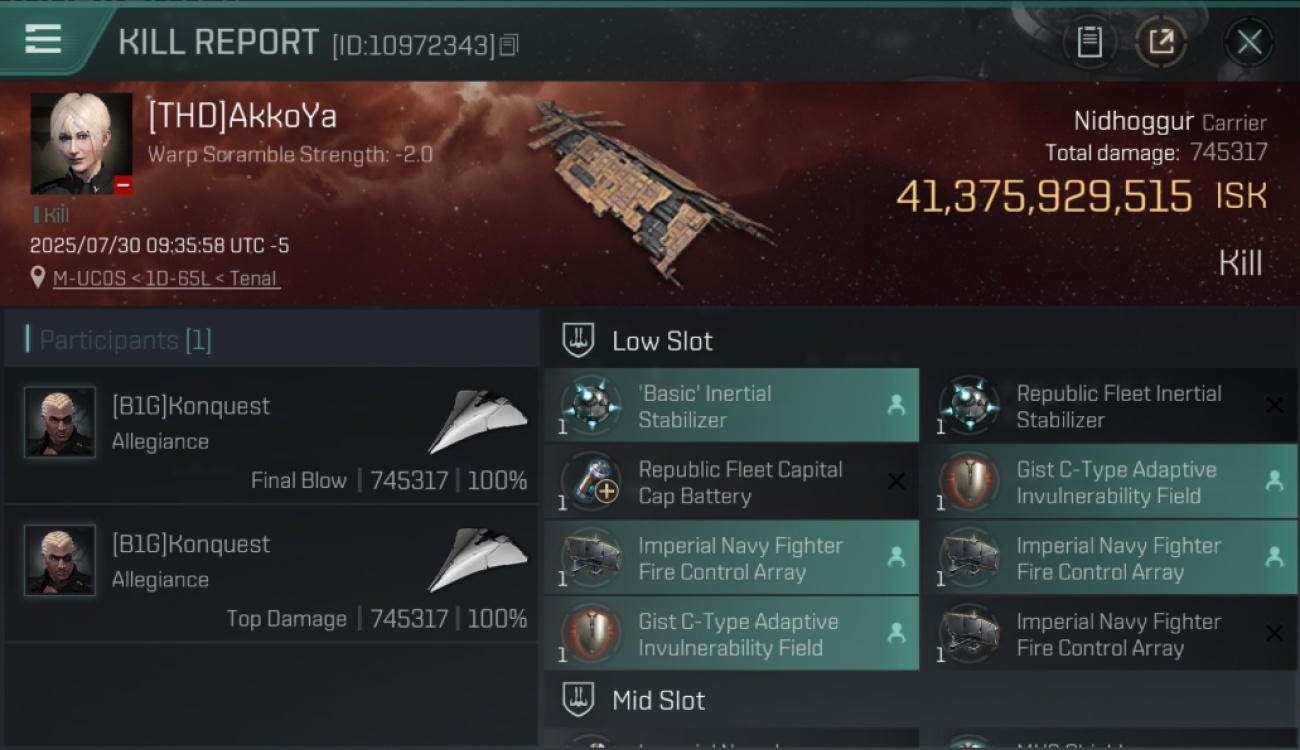Toggle destroyed X on Republic Fleet Inertial Stabilizer
1300x750 pixels.
tap(1274, 405)
